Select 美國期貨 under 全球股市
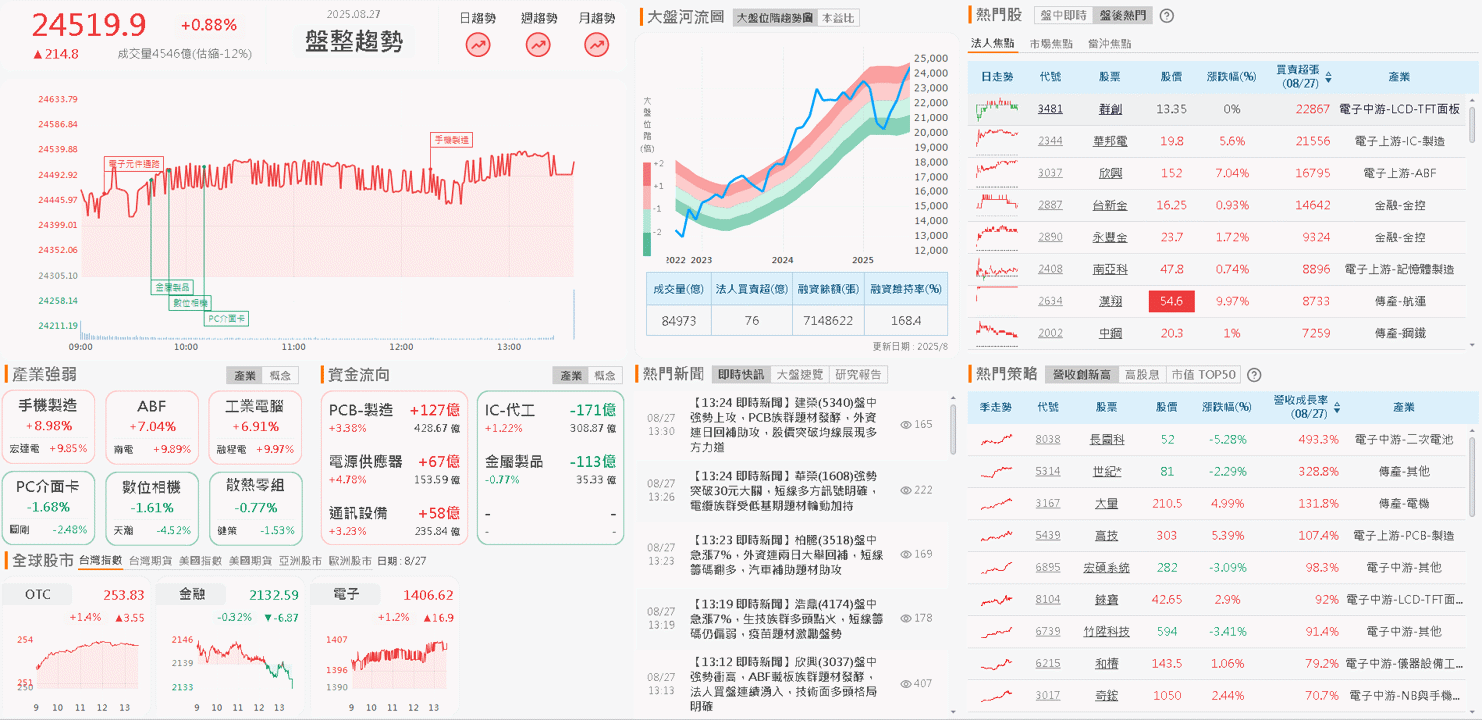Image resolution: width=1482 pixels, height=720 pixels. tap(250, 561)
